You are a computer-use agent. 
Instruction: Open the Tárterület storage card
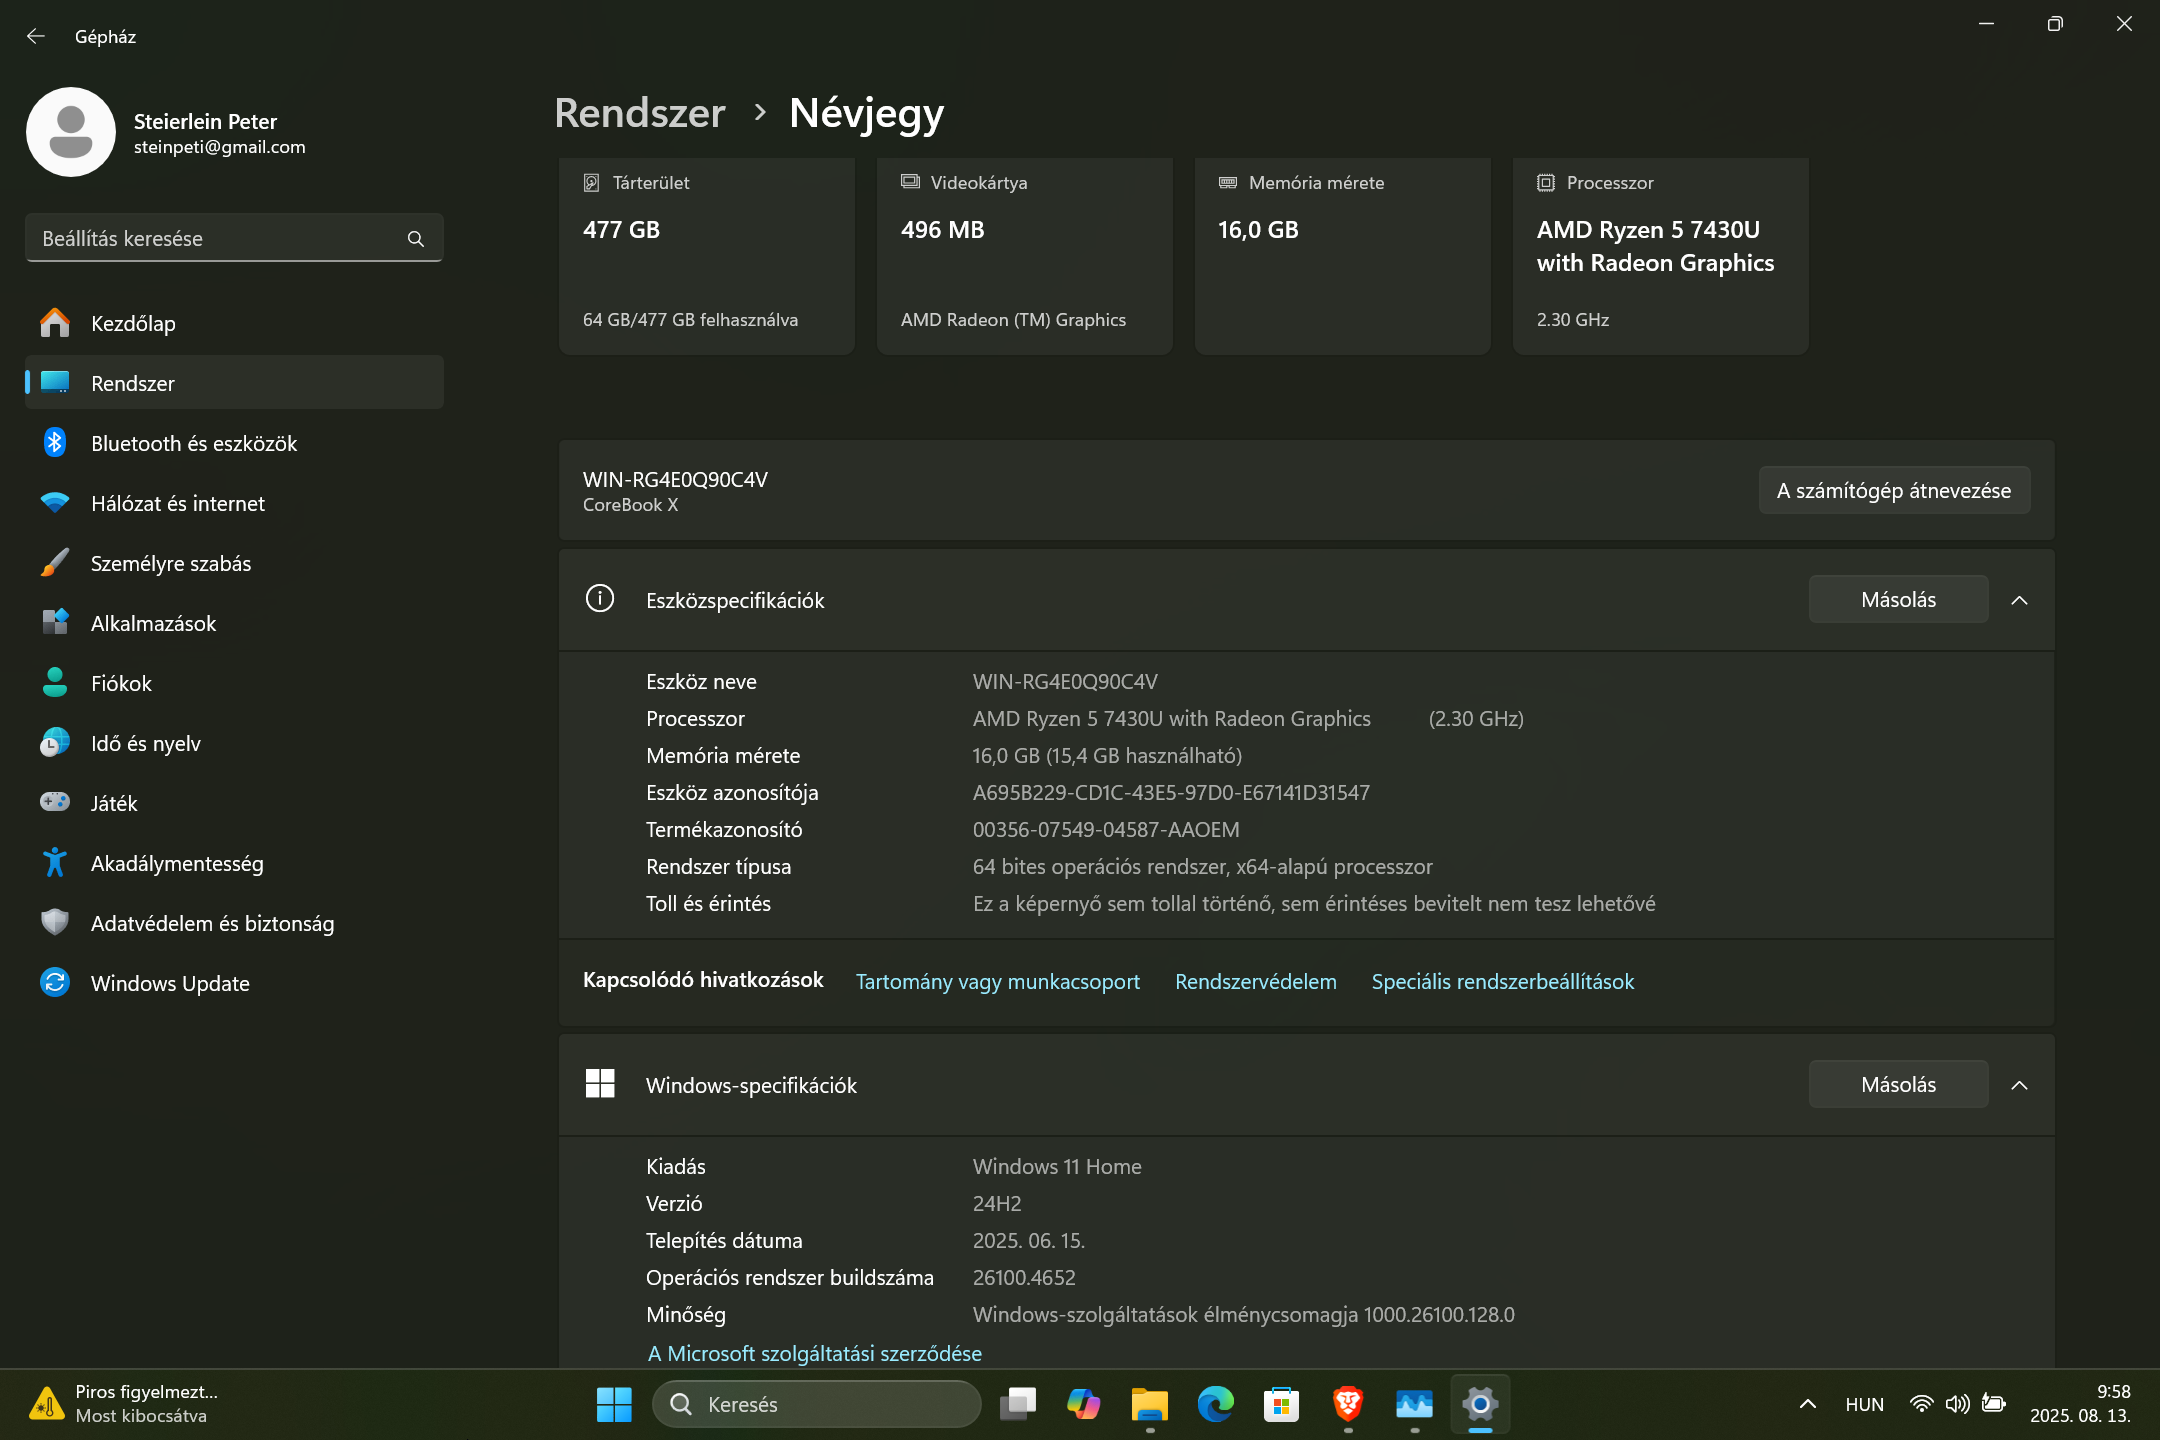click(x=707, y=255)
